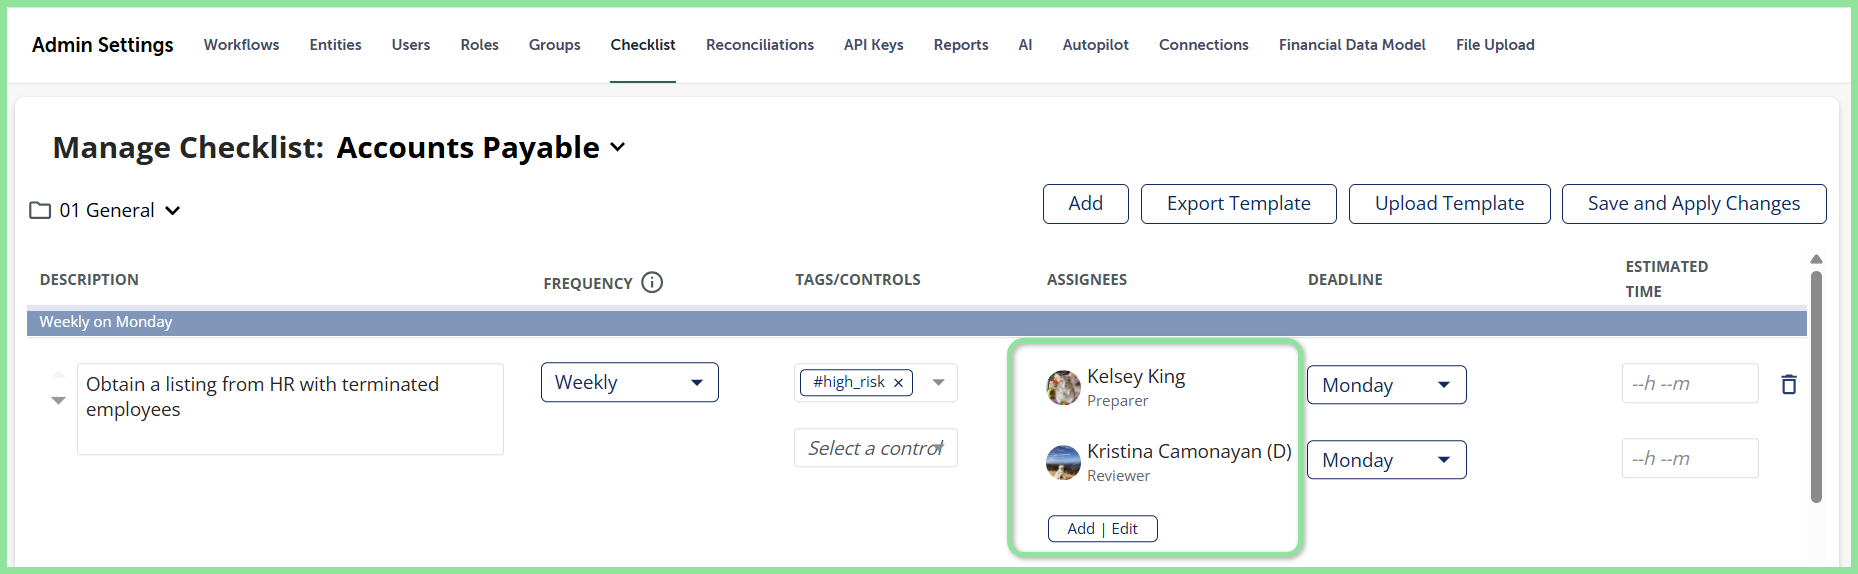Image resolution: width=1858 pixels, height=574 pixels.
Task: Open the Autopilot tab
Action: click(x=1096, y=44)
